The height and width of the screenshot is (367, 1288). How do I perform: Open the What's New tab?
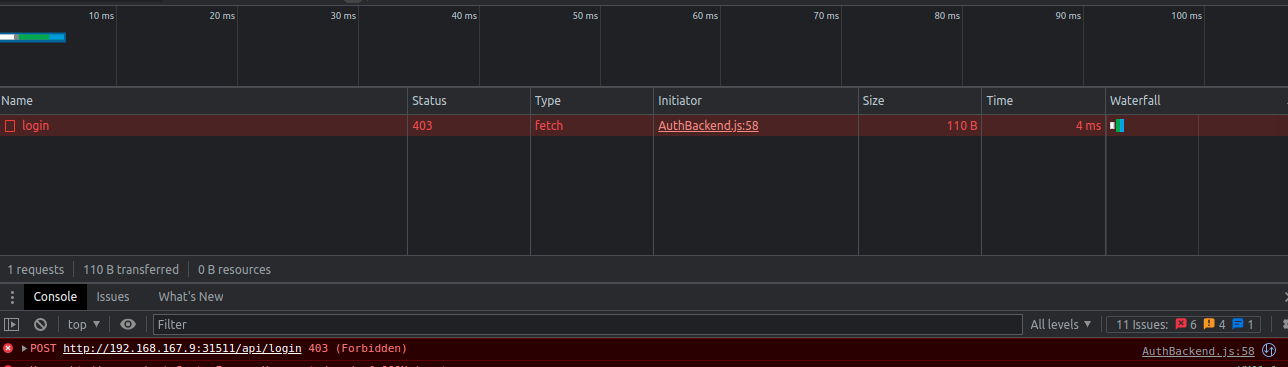(x=191, y=297)
